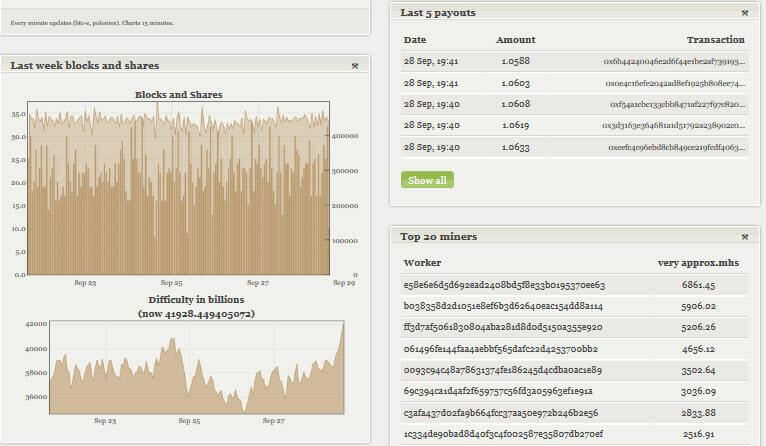The width and height of the screenshot is (766, 446).
Task: Open transaction starting with 0x3d3163
Action: [673, 126]
